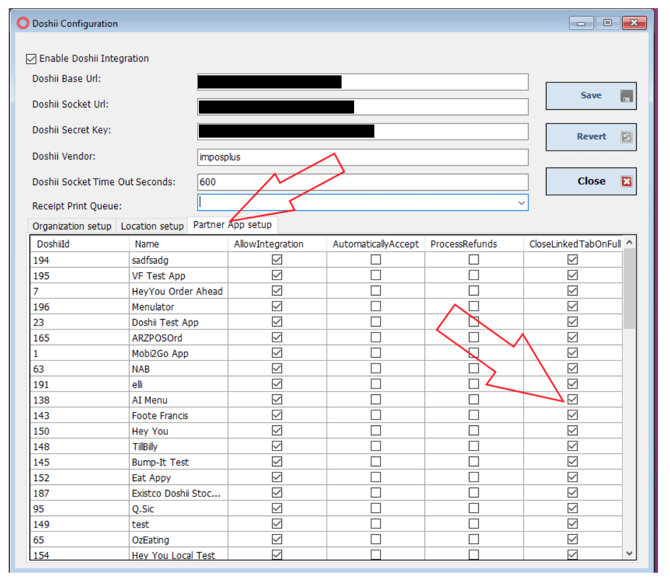670x580 pixels.
Task: Click the Doshii Base Url field
Action: click(363, 82)
